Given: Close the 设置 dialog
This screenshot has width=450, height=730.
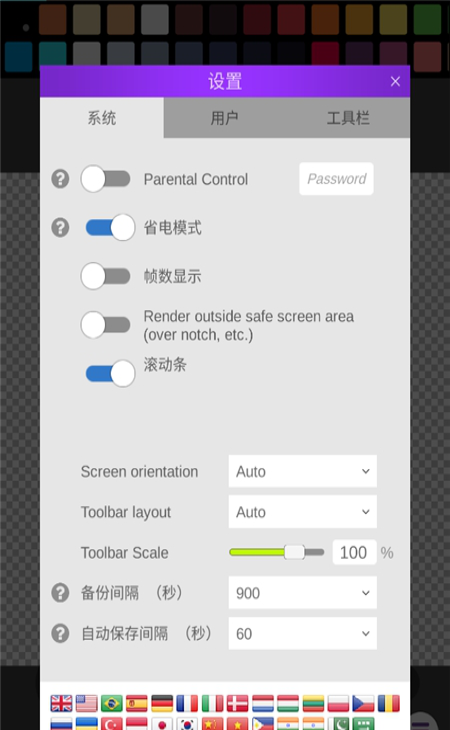Looking at the screenshot, I should [395, 81].
